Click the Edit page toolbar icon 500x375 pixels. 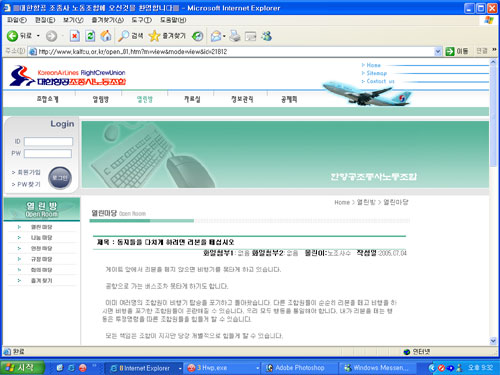pos(250,36)
